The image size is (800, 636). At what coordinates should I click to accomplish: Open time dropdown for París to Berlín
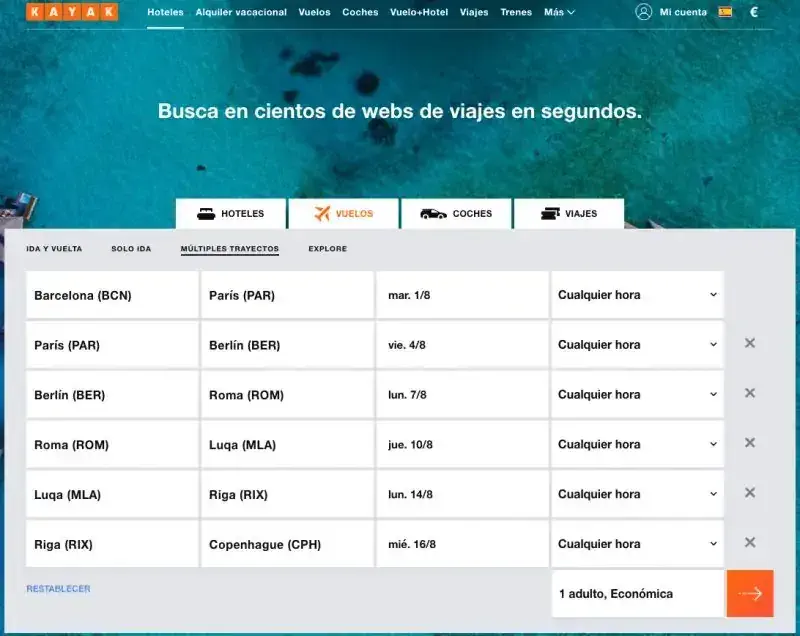637,345
